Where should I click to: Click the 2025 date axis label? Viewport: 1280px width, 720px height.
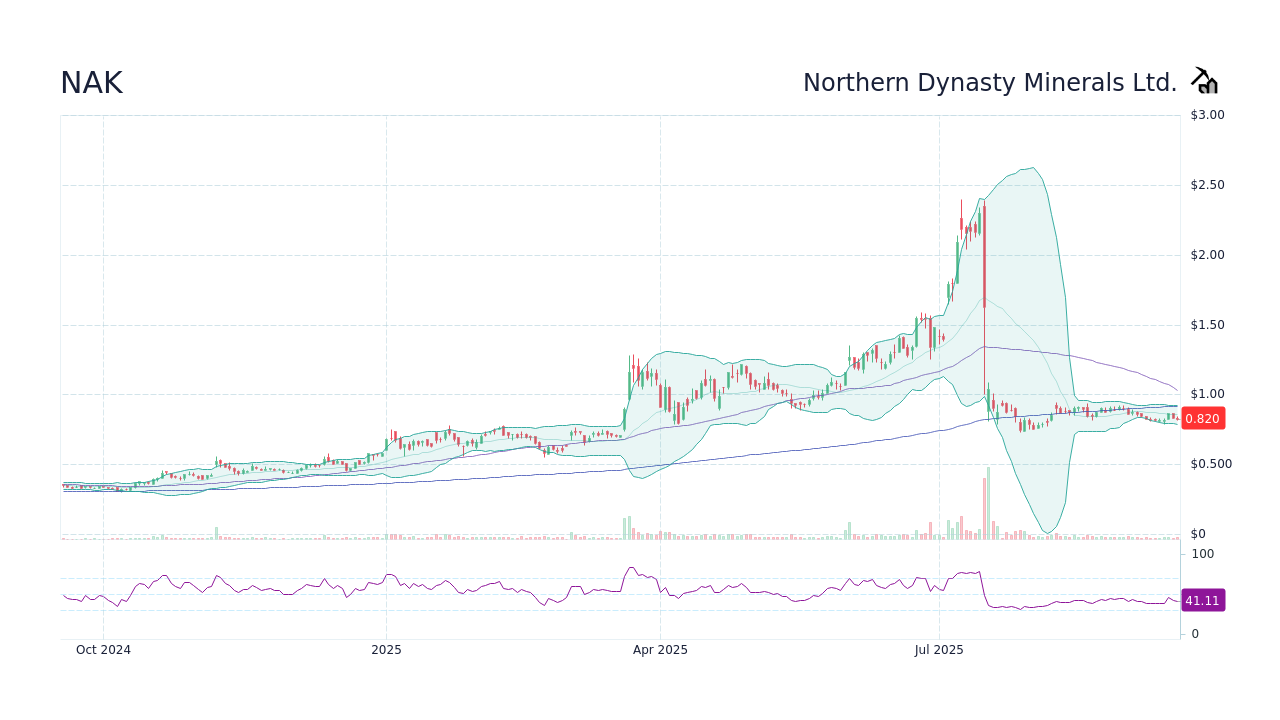(386, 650)
